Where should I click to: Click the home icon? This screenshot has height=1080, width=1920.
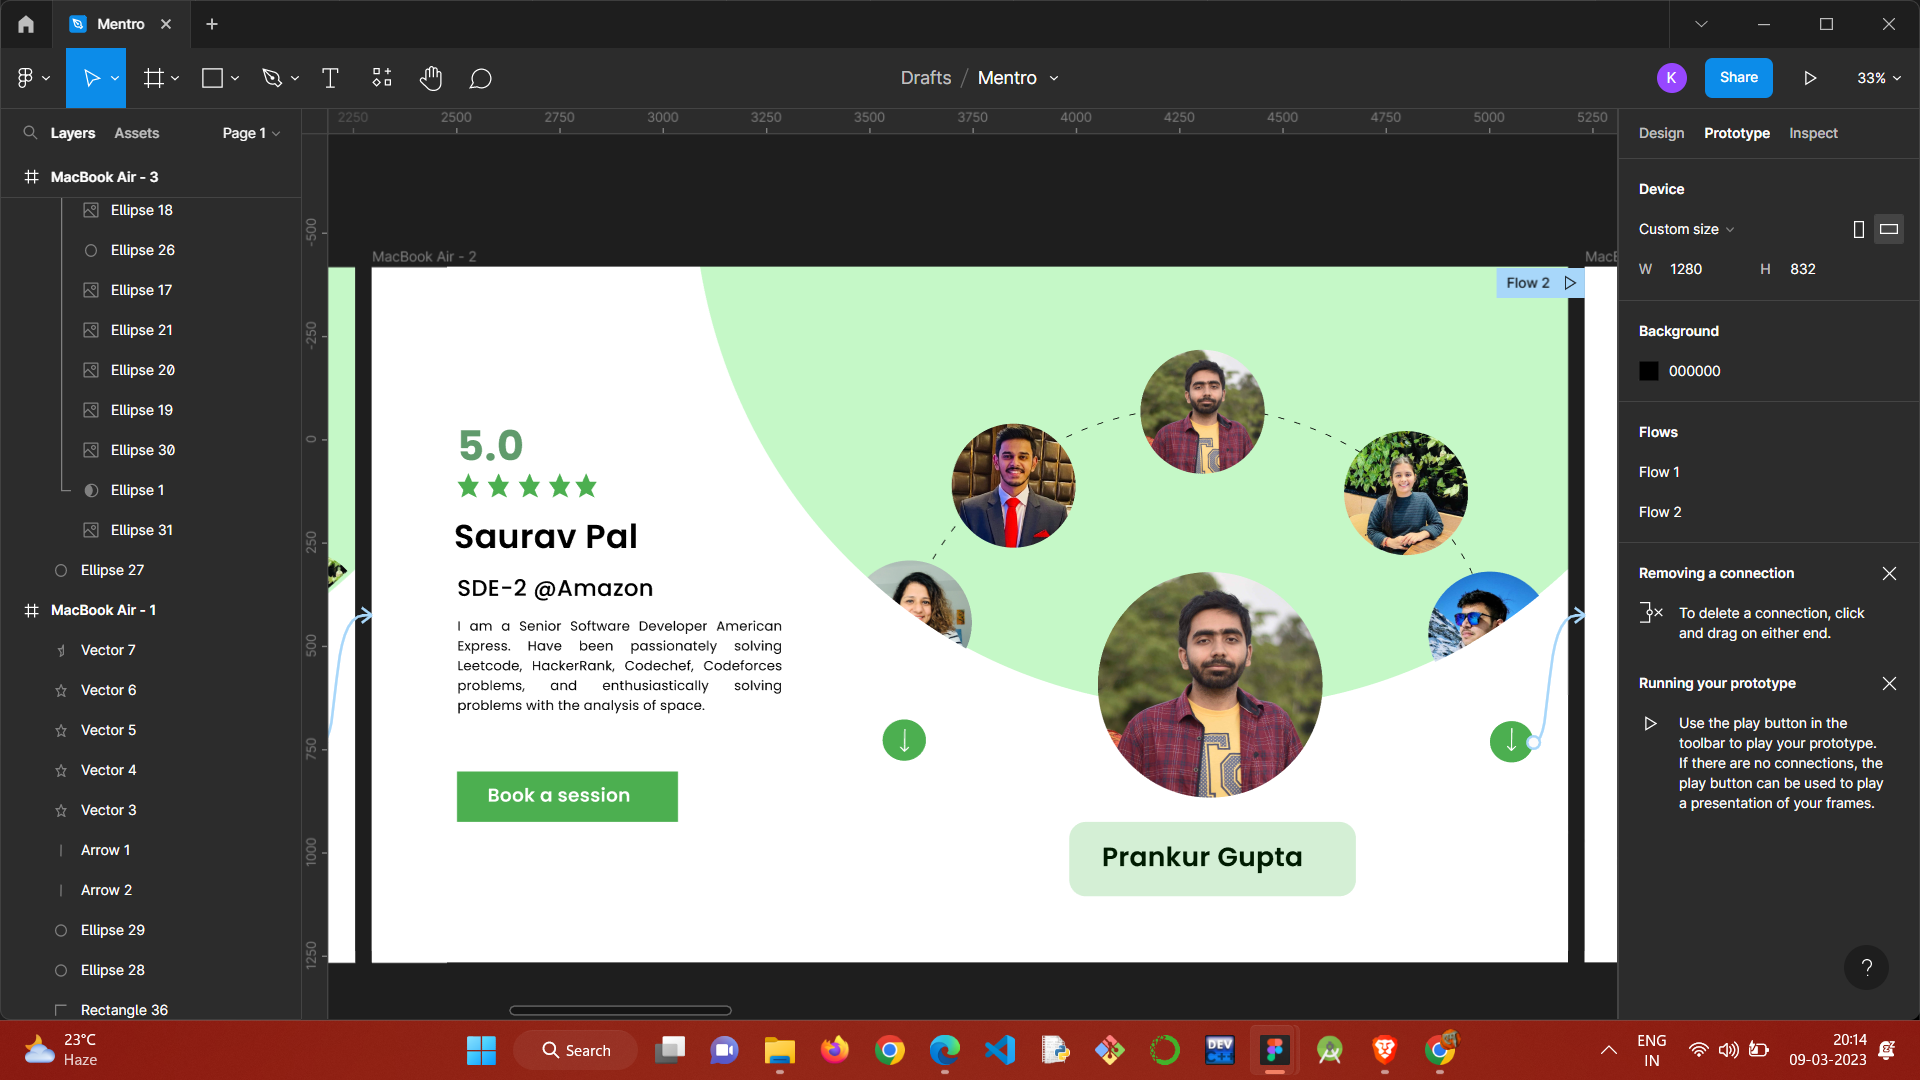point(26,24)
